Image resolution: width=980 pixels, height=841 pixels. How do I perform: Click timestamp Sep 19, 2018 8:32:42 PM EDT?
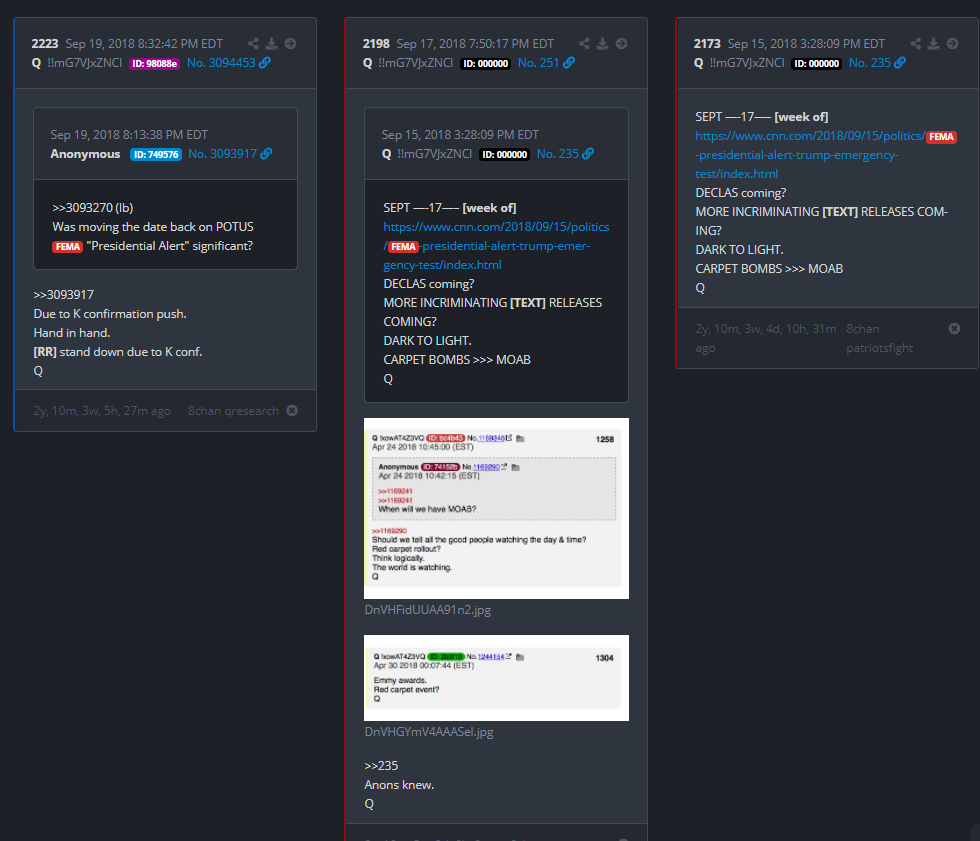click(x=144, y=44)
